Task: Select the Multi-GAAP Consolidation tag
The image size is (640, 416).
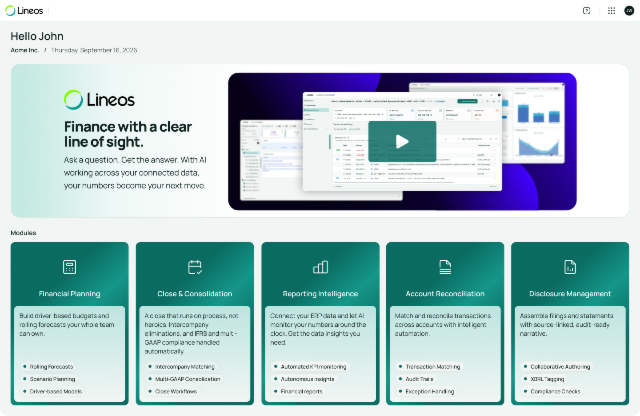Action: tap(184, 379)
